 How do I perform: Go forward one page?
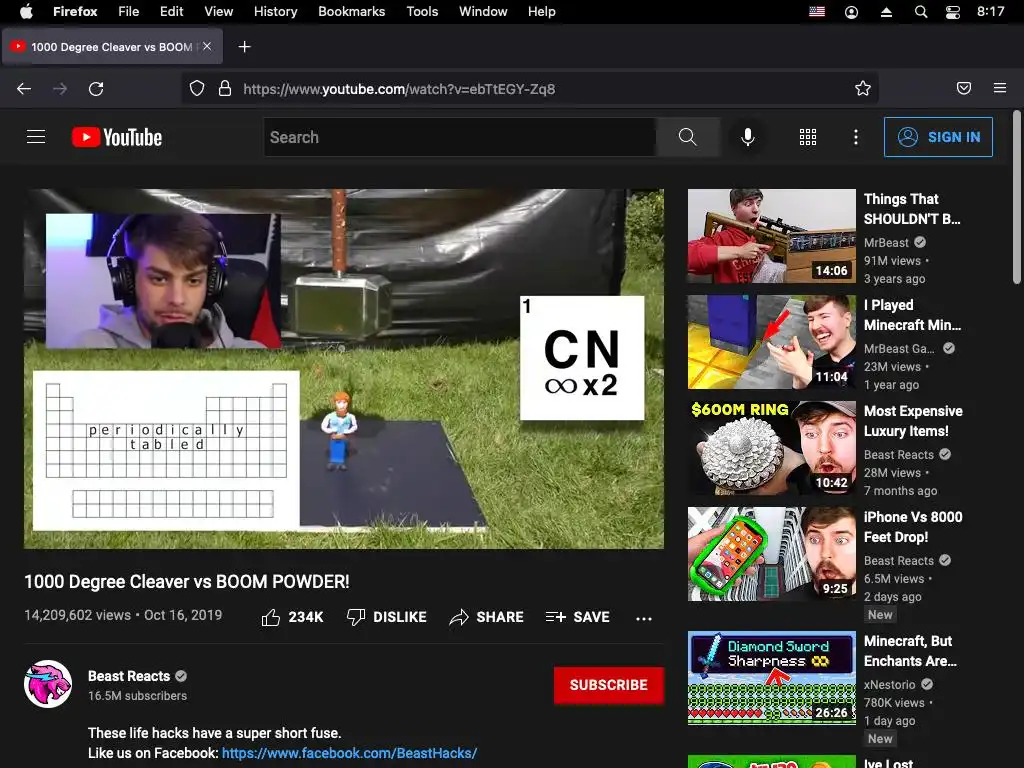pyautogui.click(x=60, y=89)
